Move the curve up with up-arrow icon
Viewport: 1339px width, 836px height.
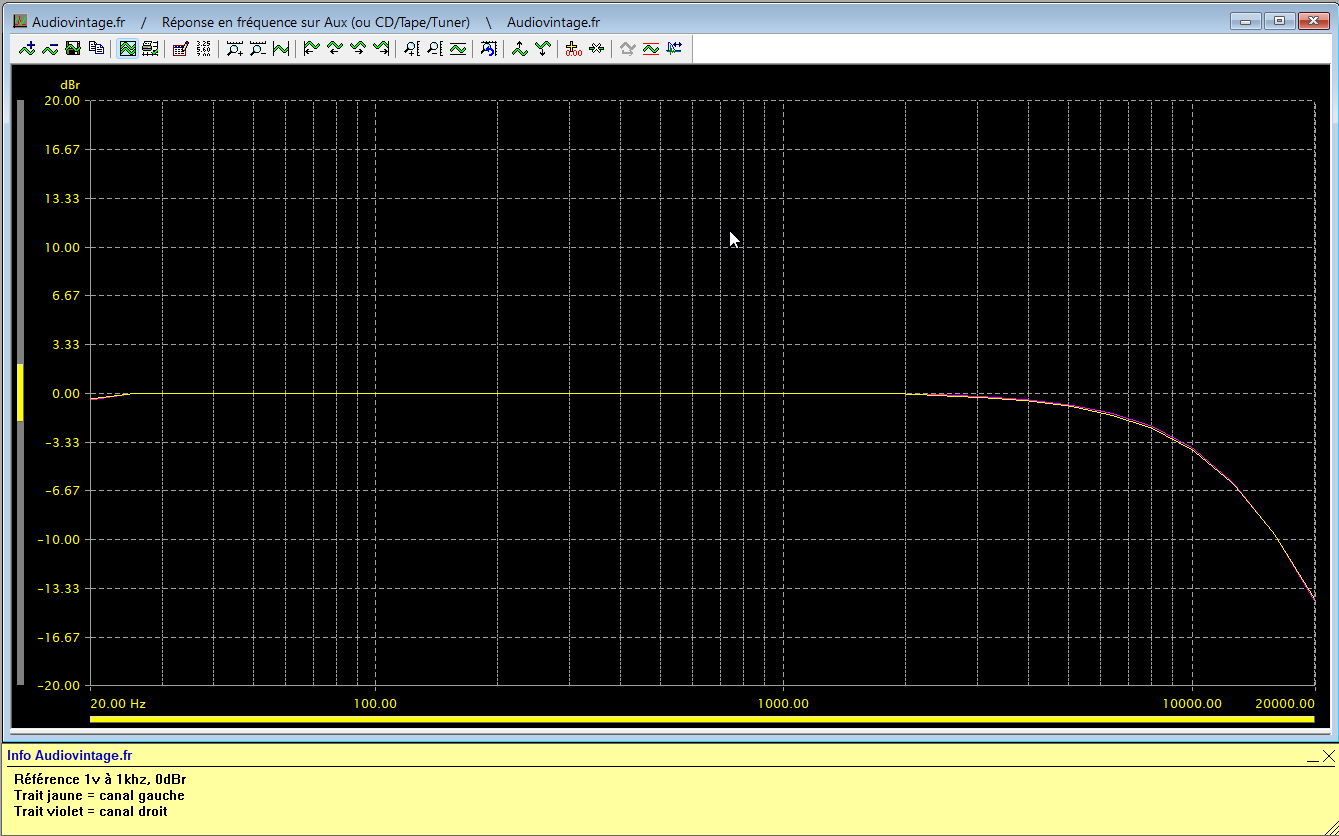pyautogui.click(x=519, y=48)
